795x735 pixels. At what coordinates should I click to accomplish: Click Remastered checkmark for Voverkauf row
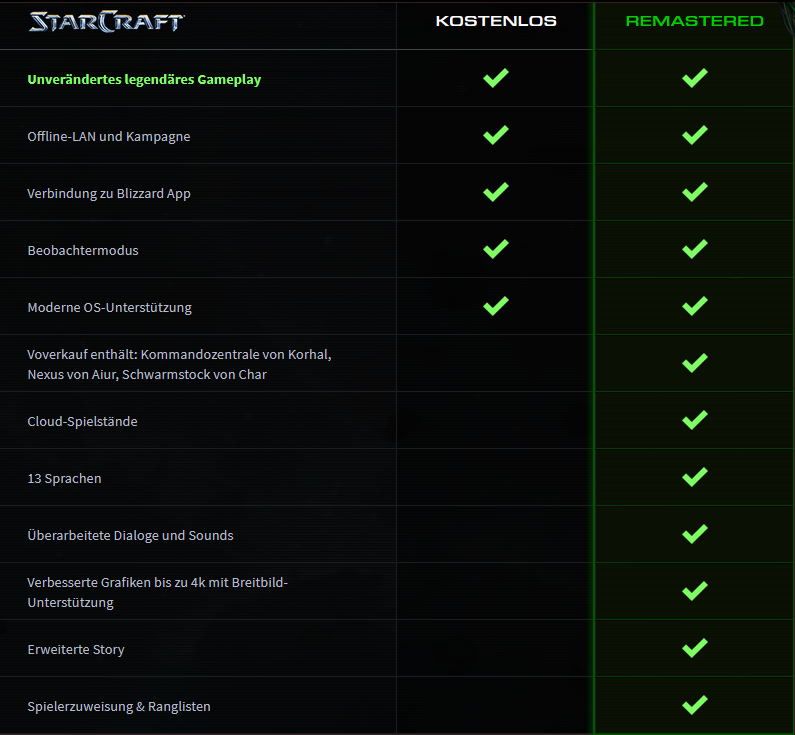point(695,363)
